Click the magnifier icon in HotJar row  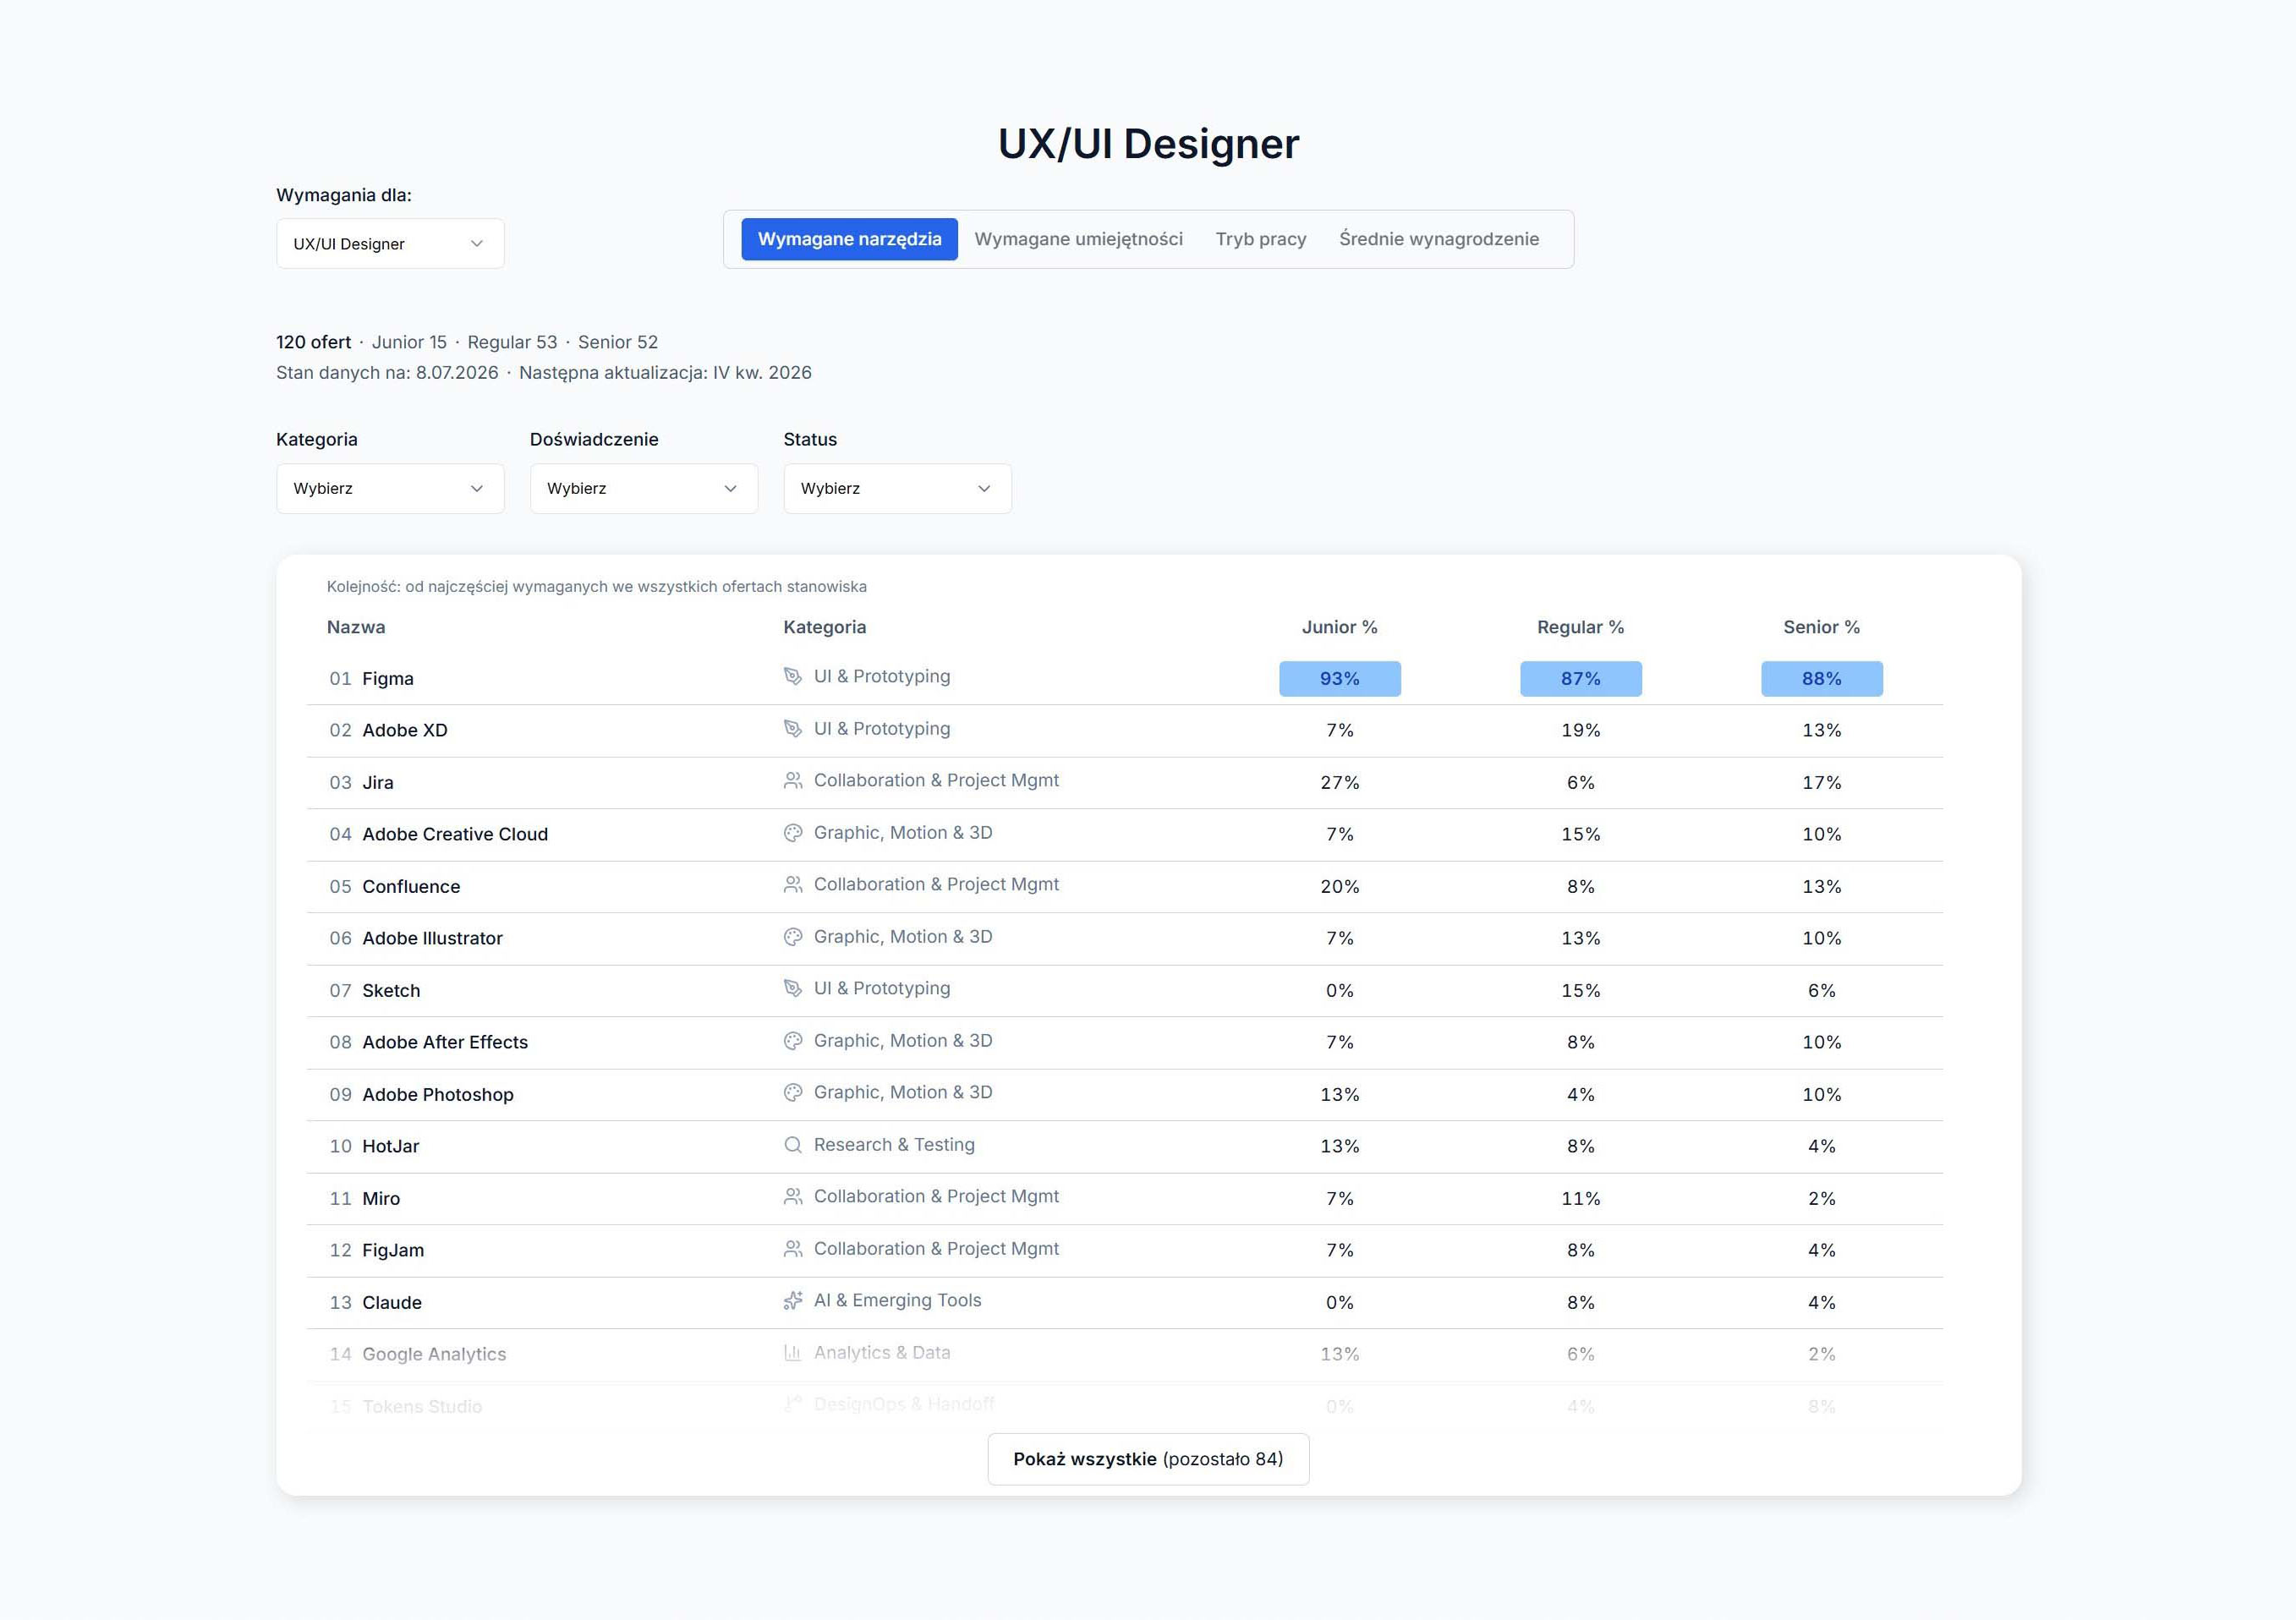[792, 1144]
